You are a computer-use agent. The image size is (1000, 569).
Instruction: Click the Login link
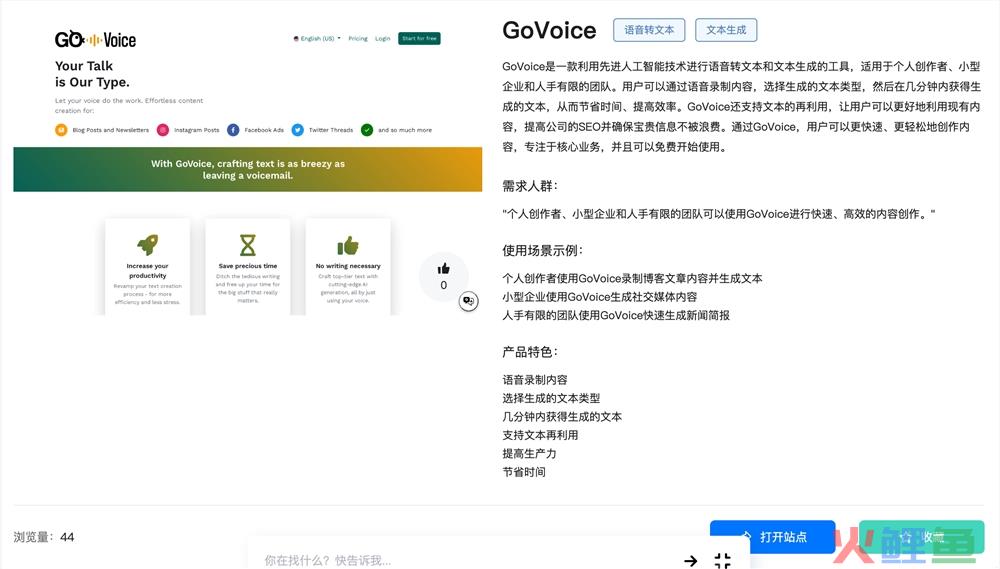[383, 38]
